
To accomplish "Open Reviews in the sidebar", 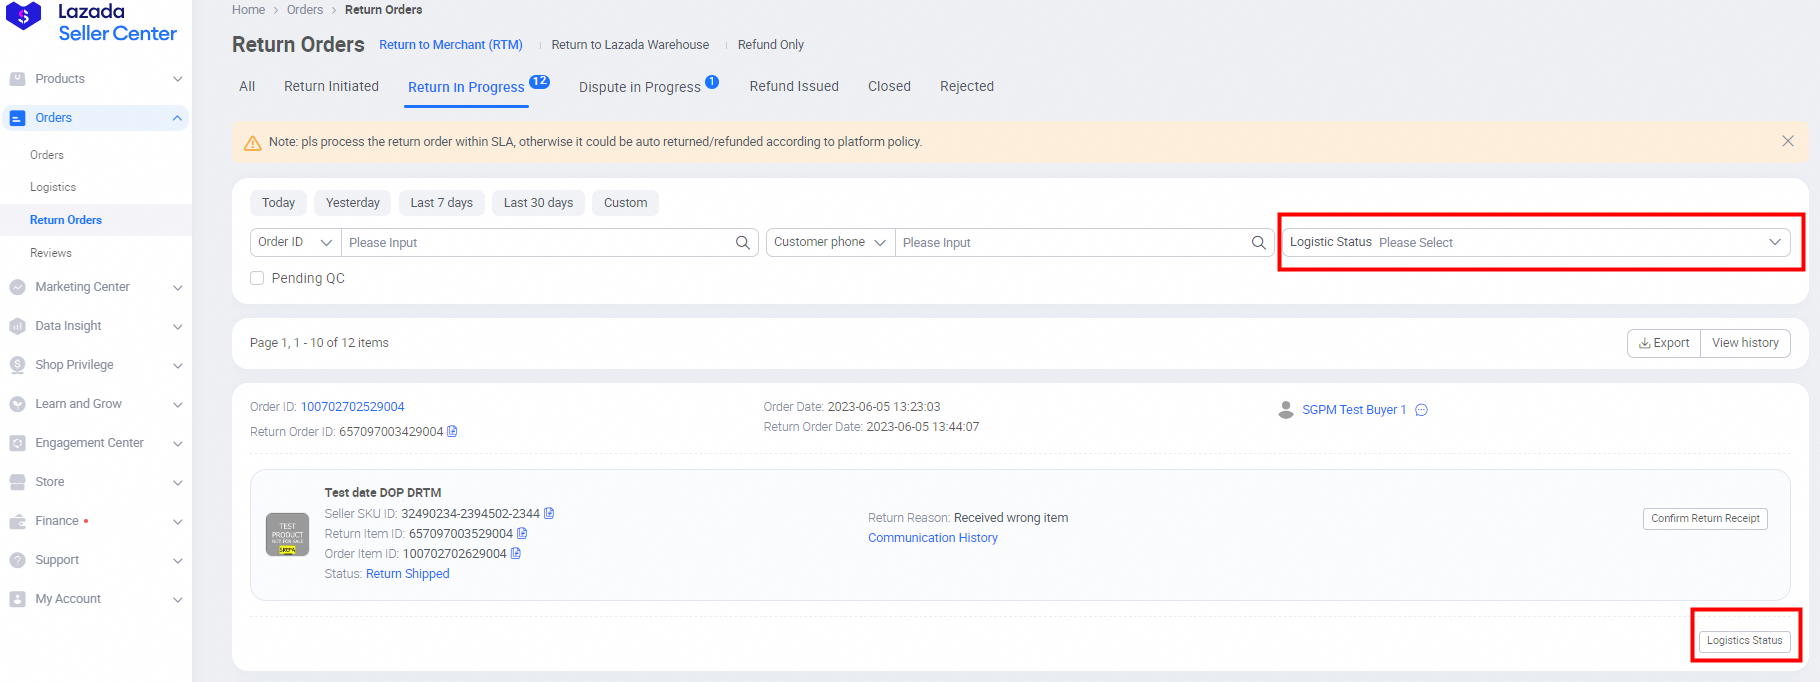I will 51,253.
